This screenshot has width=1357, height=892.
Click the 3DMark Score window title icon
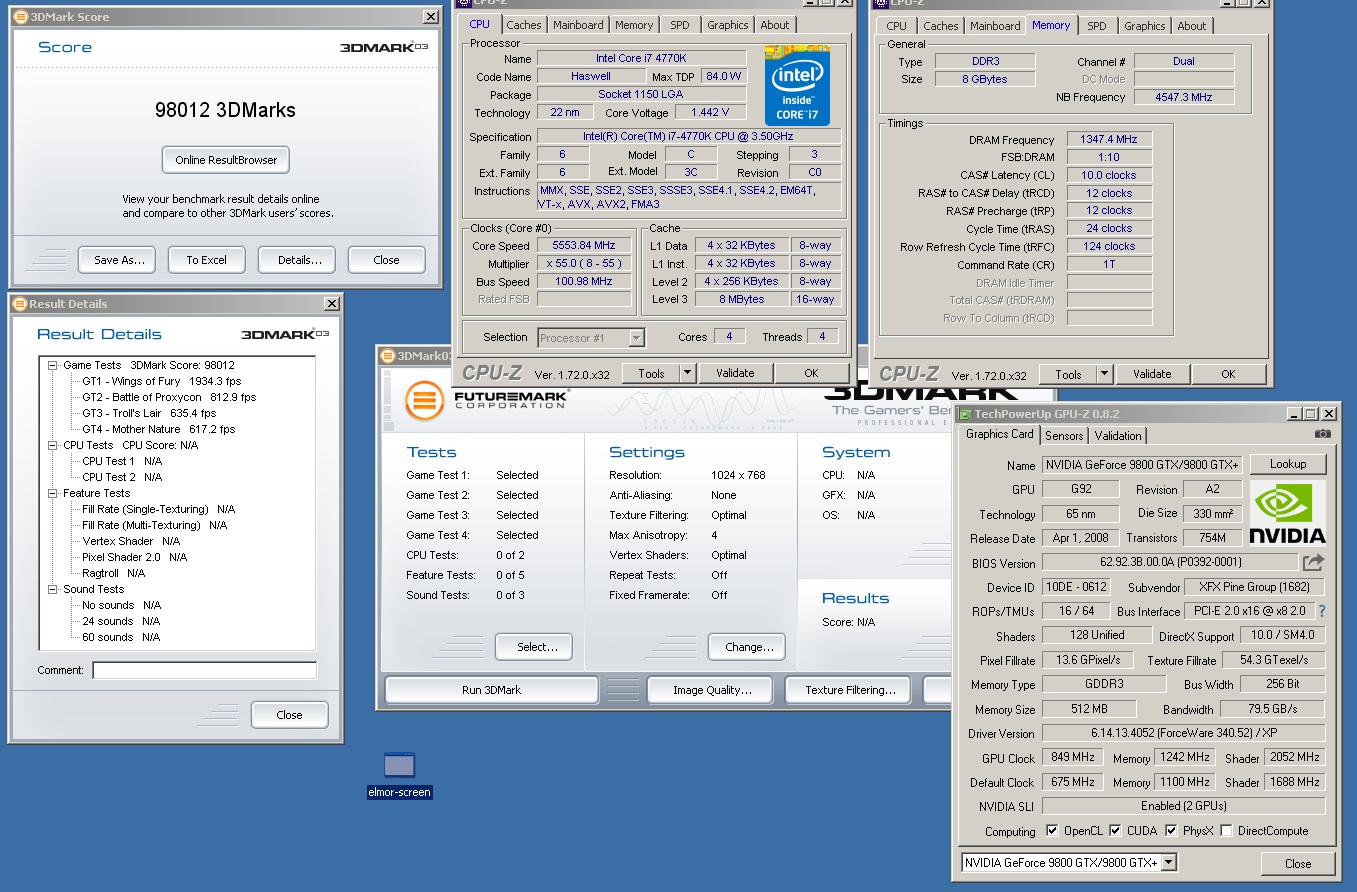coord(20,17)
